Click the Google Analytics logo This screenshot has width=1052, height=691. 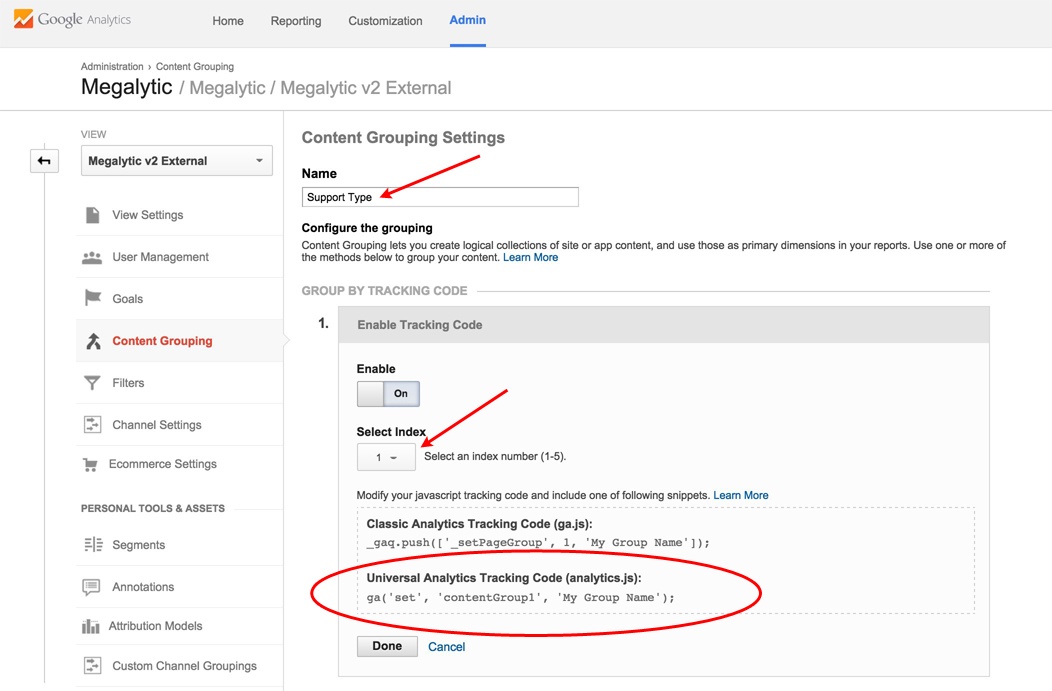(72, 20)
